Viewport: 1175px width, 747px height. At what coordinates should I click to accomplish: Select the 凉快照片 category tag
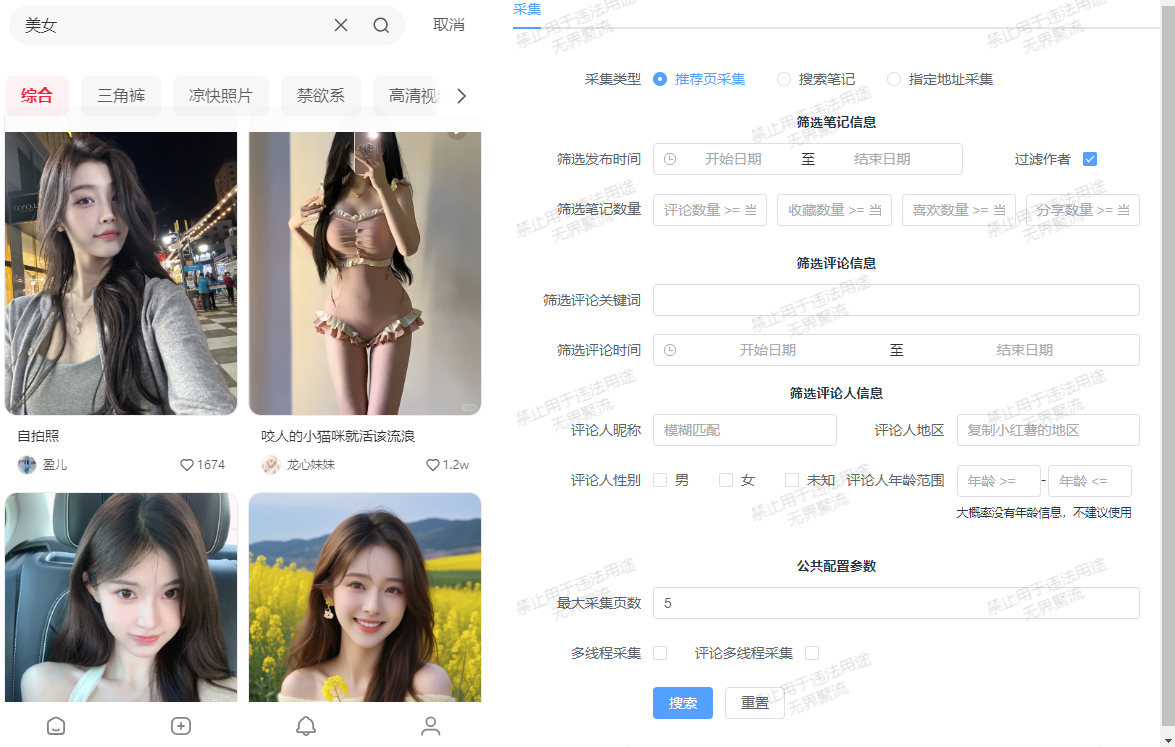[221, 96]
